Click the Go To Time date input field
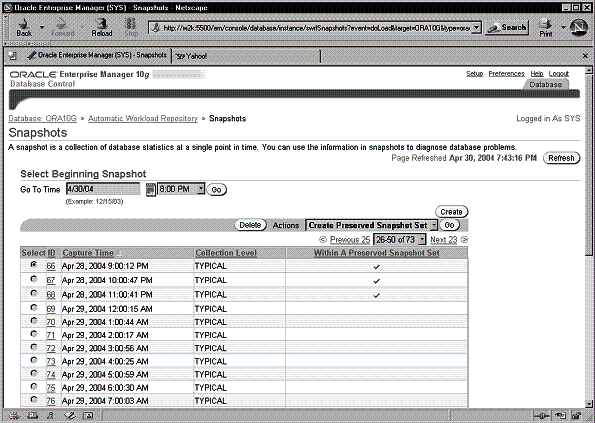The image size is (595, 423). click(103, 189)
